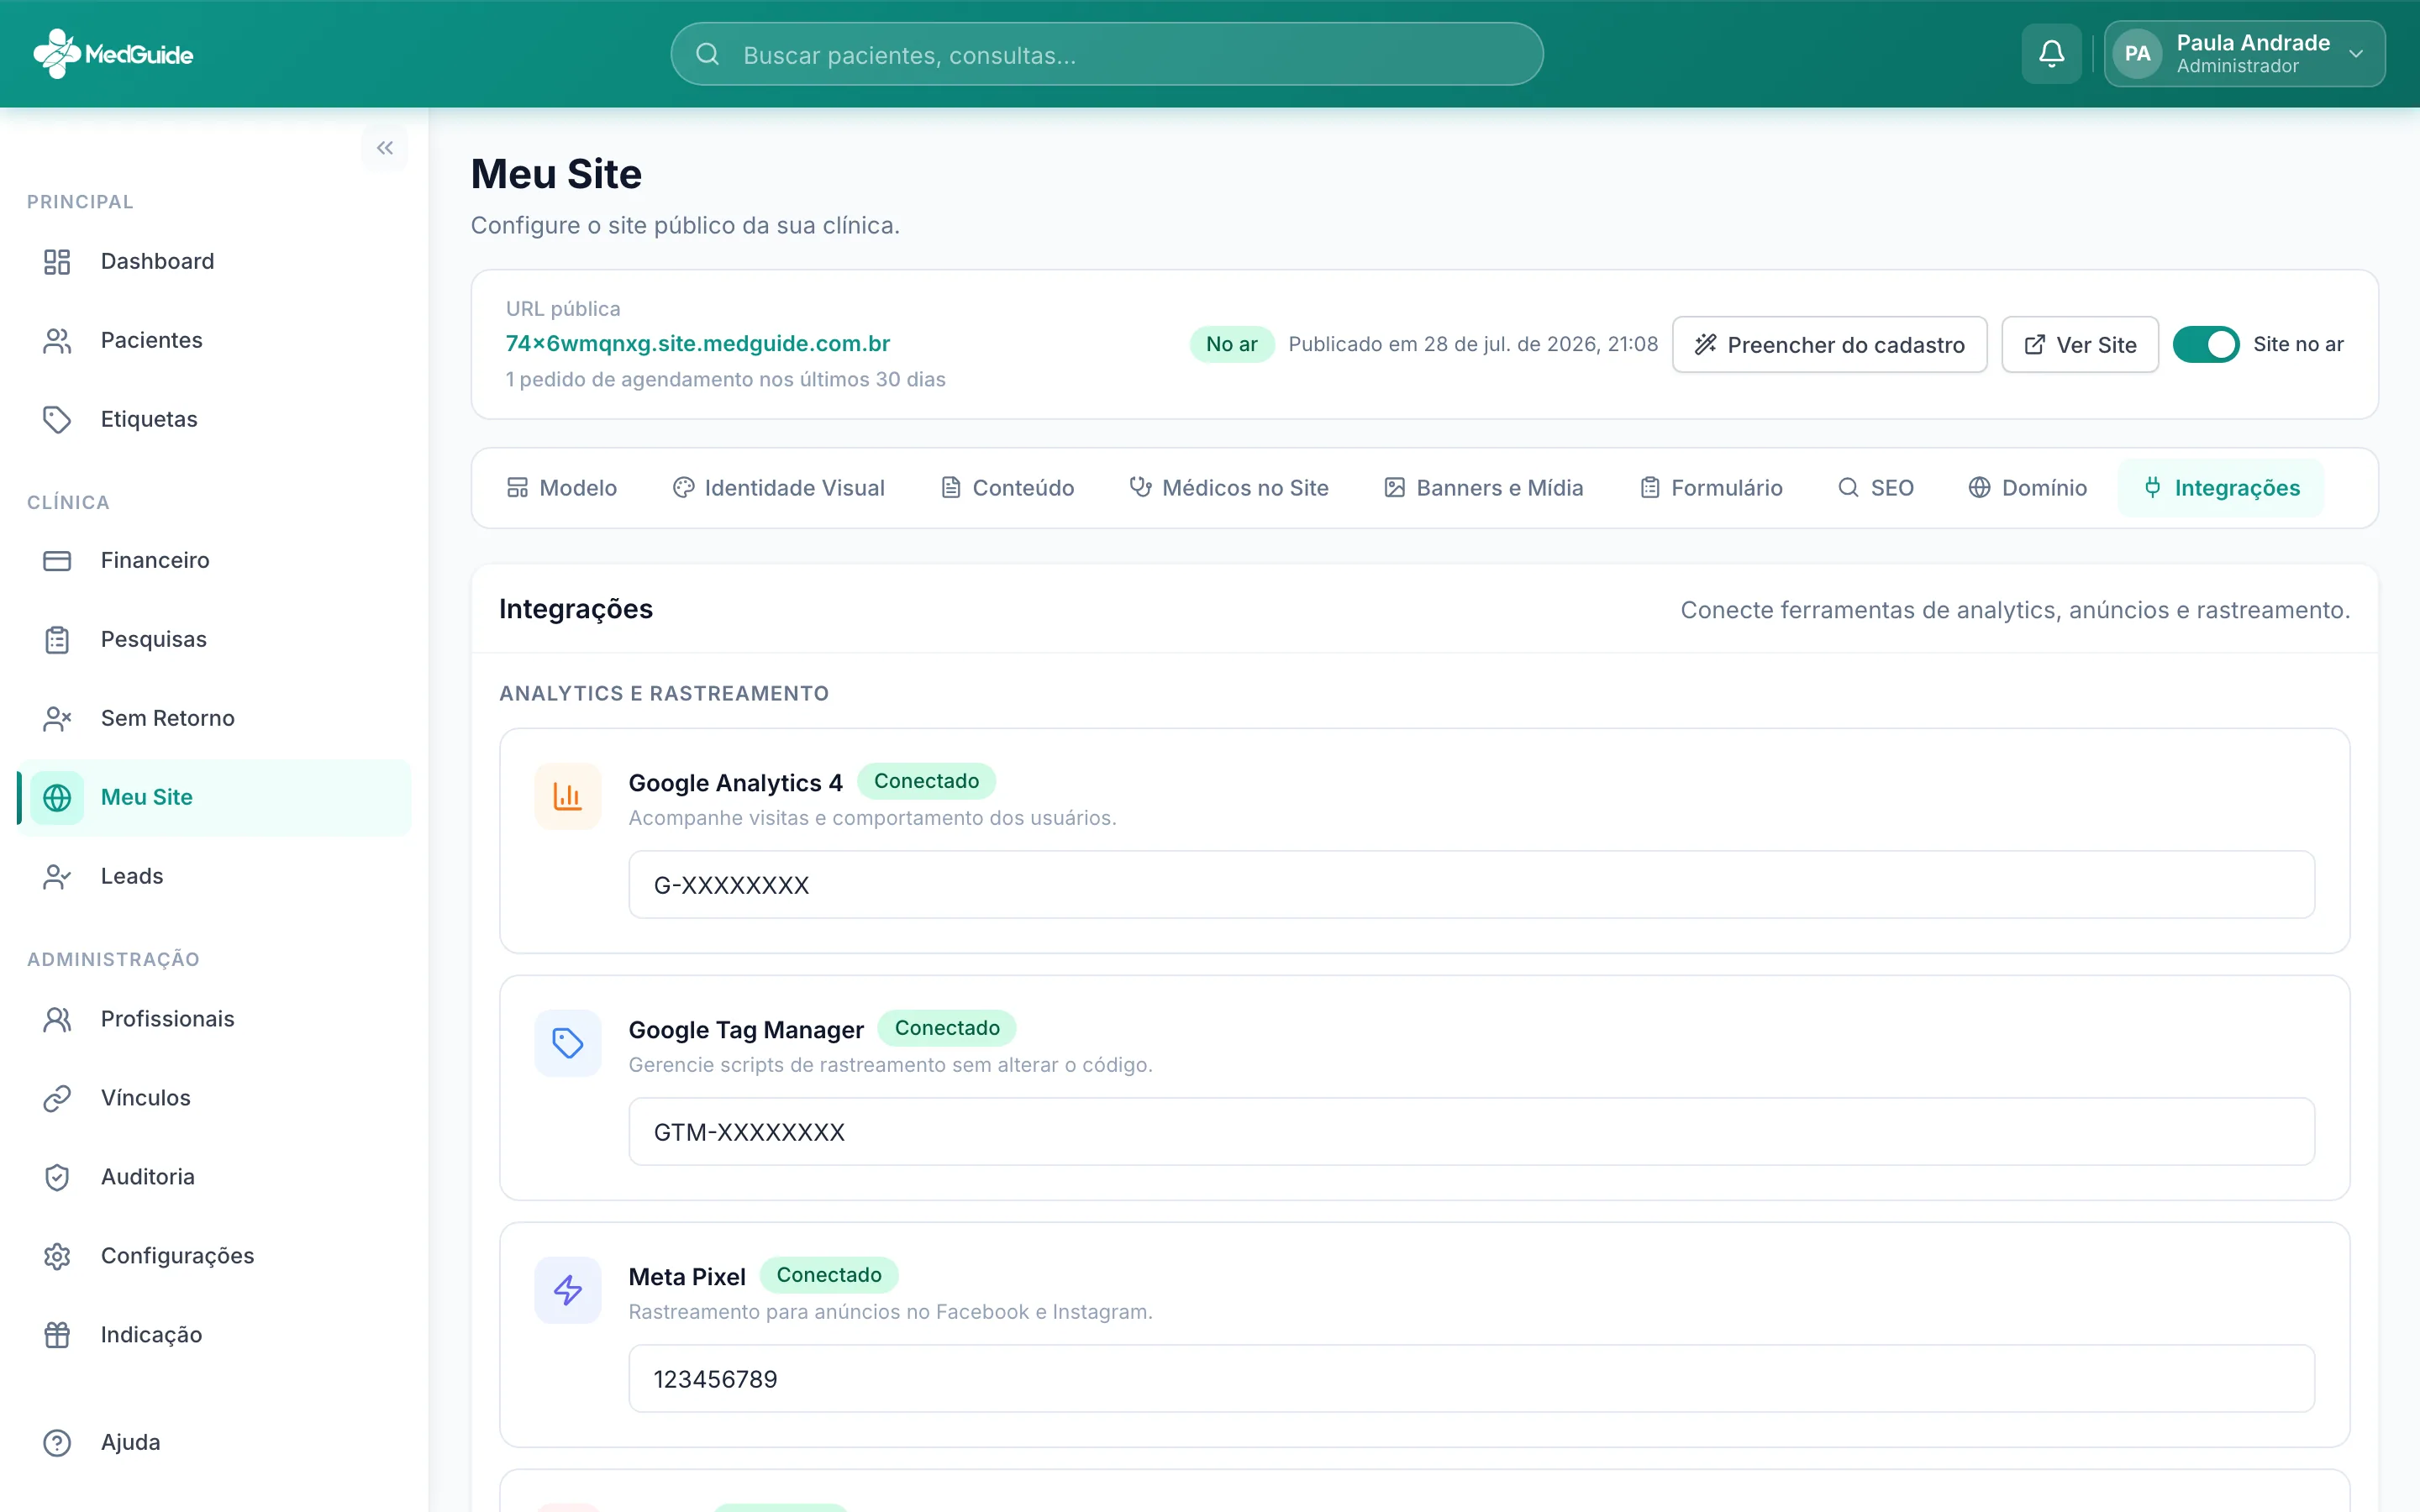Click the No ar status badge
Image resolution: width=2420 pixels, height=1512 pixels.
click(x=1231, y=345)
